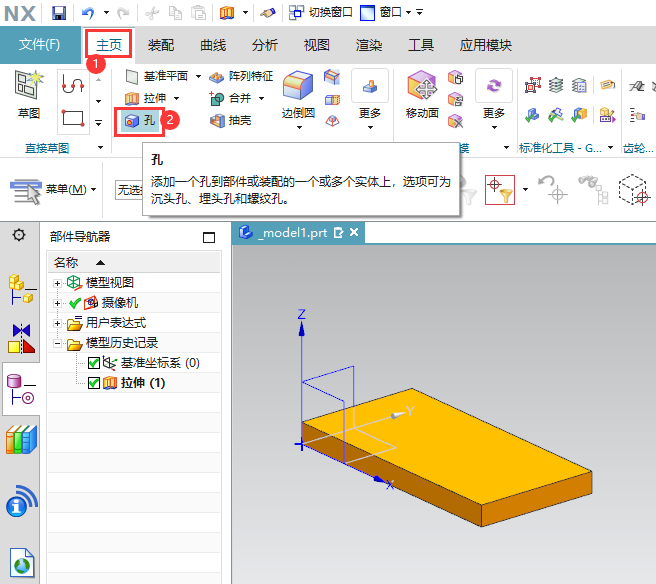This screenshot has width=656, height=584.
Task: Open the Web Browser sidebar icon
Action: coord(22,563)
